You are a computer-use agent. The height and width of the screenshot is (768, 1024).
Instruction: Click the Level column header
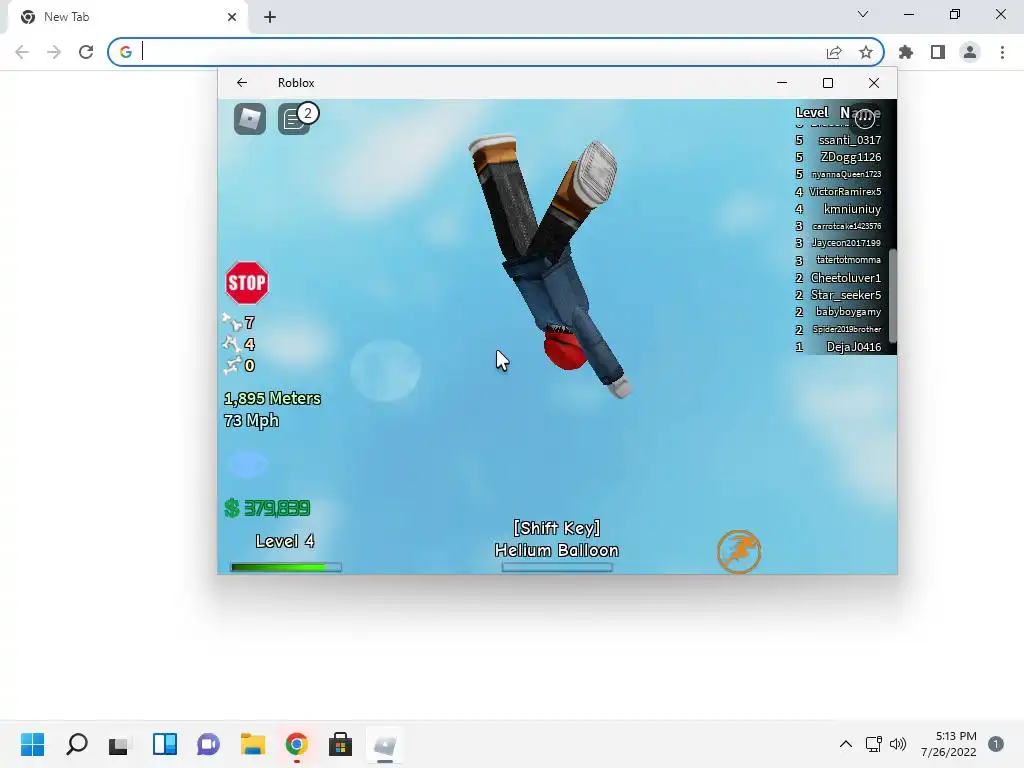point(812,112)
